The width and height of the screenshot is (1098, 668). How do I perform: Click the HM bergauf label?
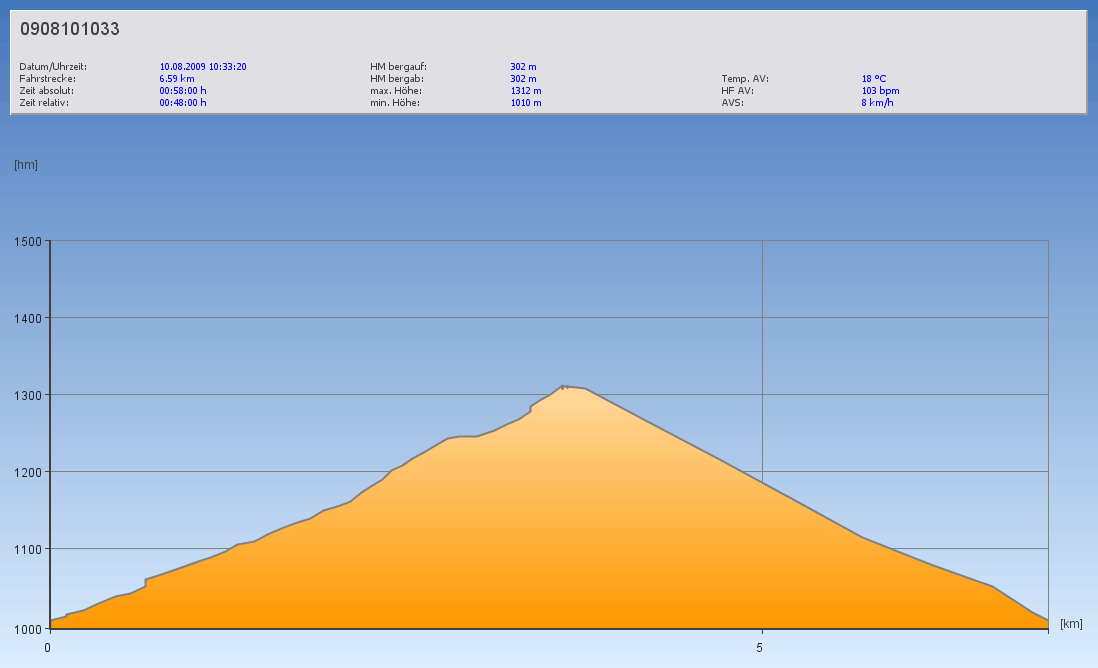pos(398,67)
